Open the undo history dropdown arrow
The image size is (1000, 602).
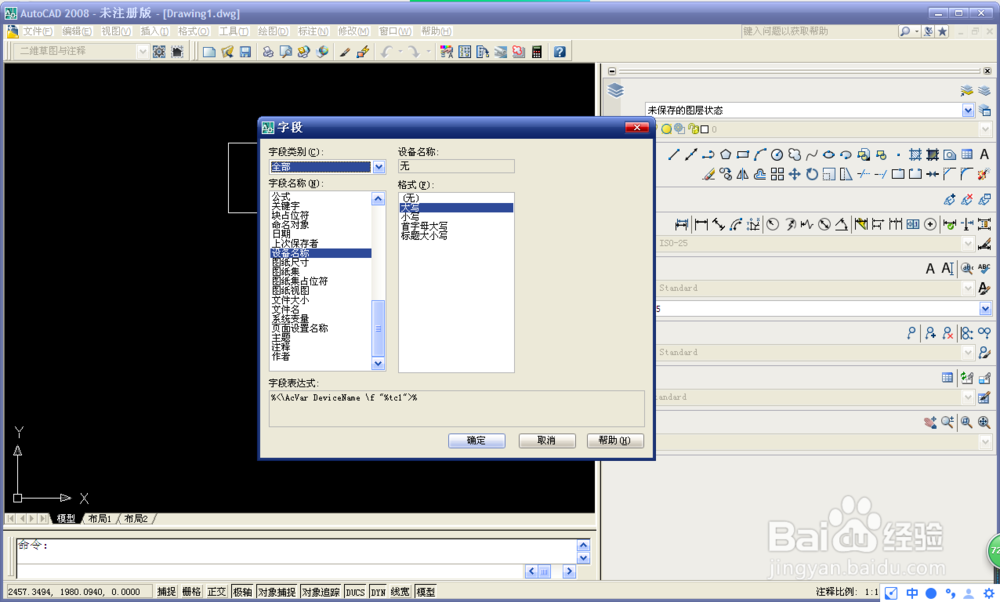pyautogui.click(x=401, y=52)
